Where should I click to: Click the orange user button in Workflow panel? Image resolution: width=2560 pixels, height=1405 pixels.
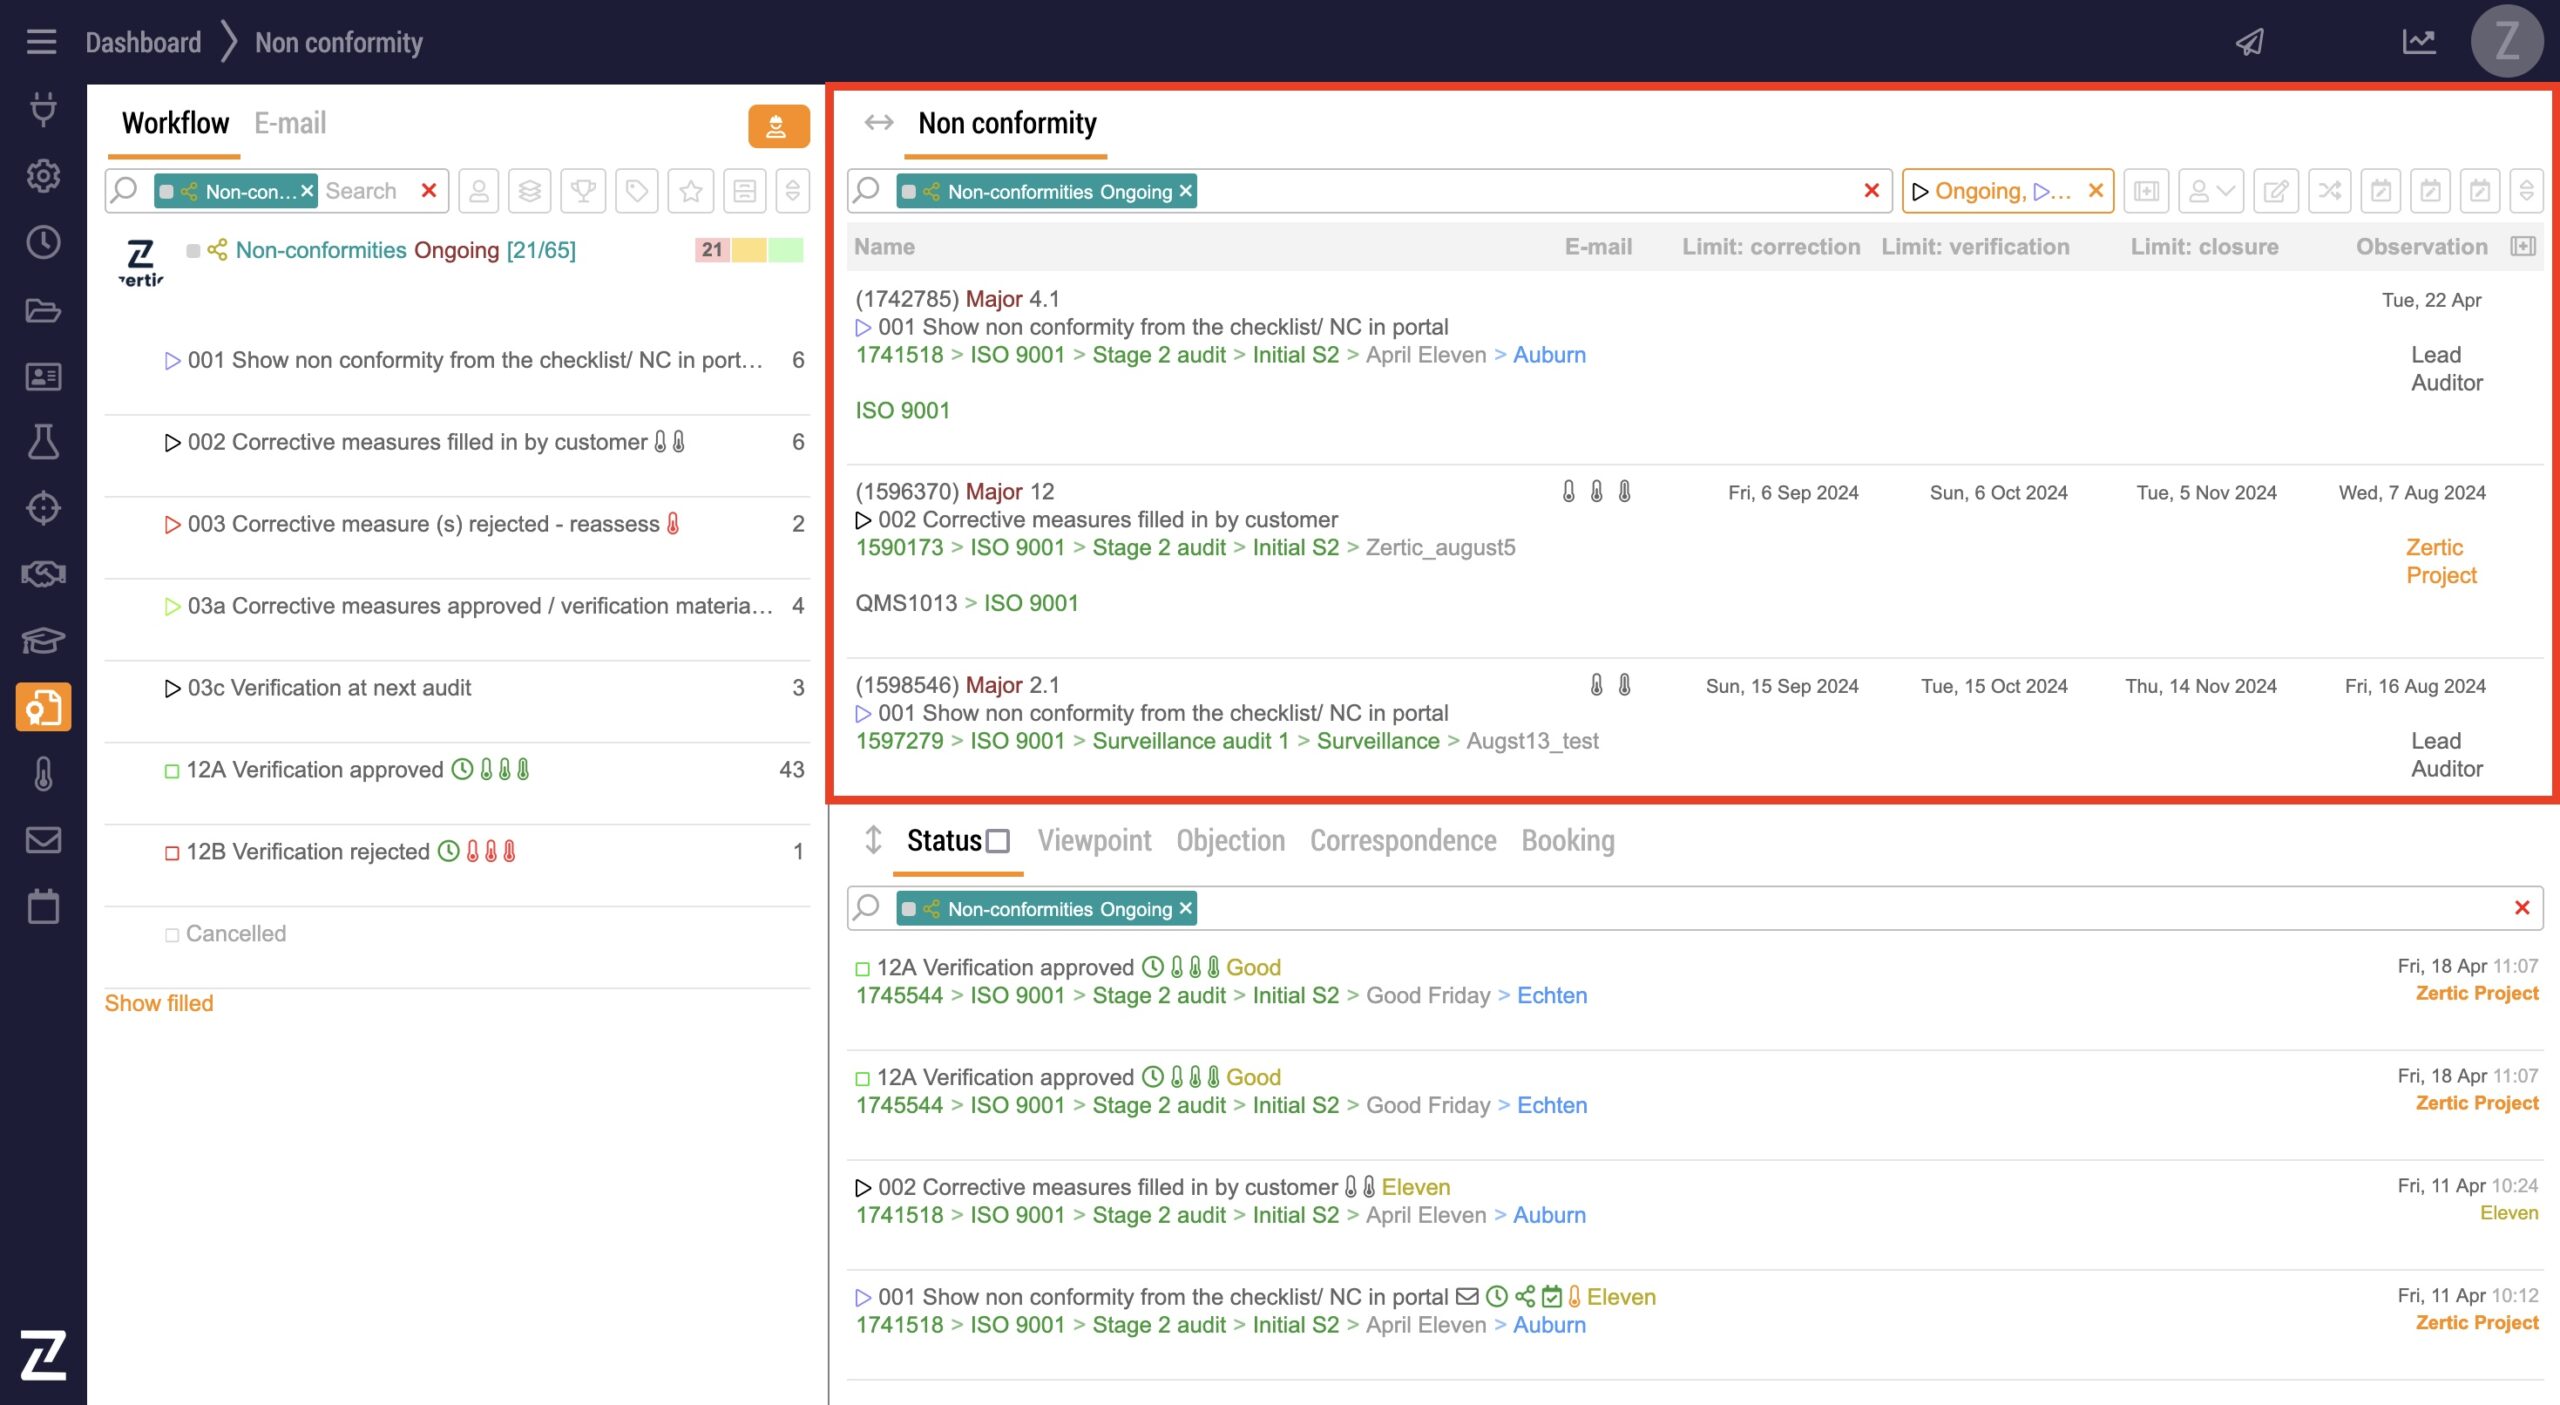pos(777,127)
